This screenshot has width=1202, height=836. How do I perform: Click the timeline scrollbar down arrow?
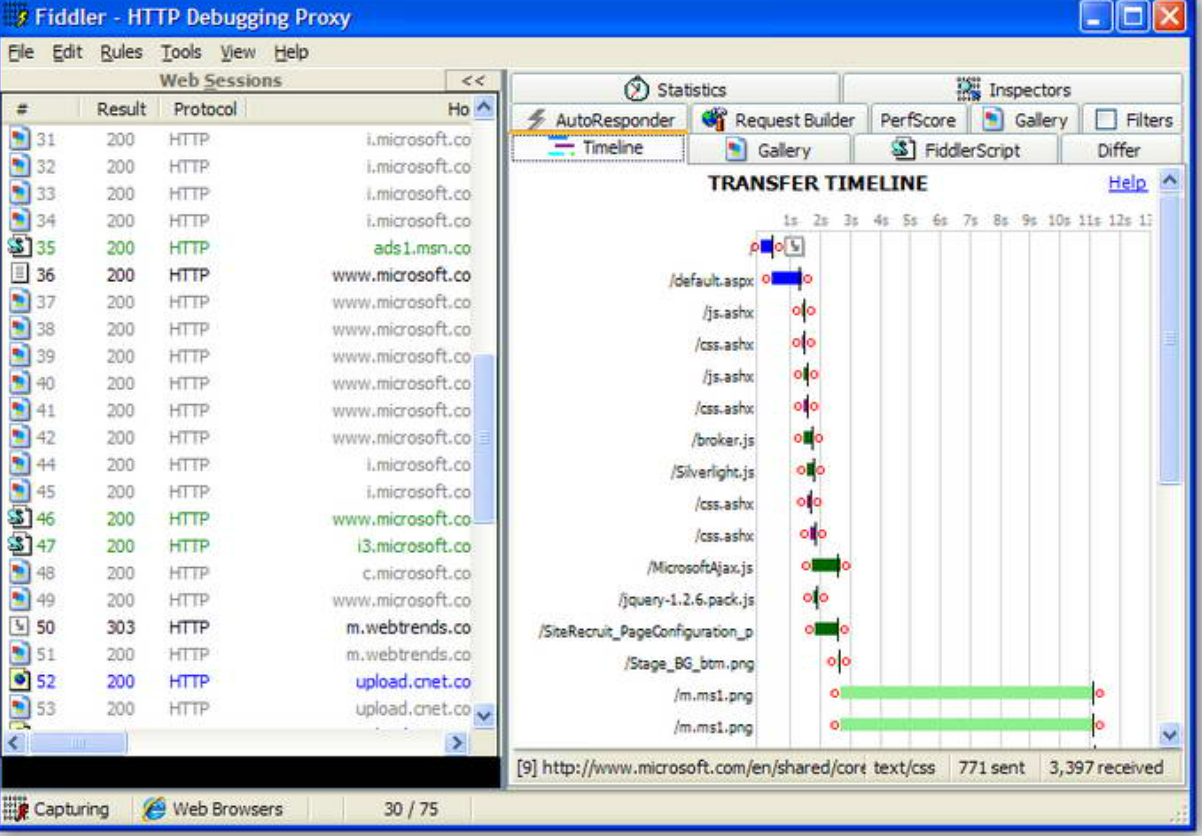[x=1169, y=734]
